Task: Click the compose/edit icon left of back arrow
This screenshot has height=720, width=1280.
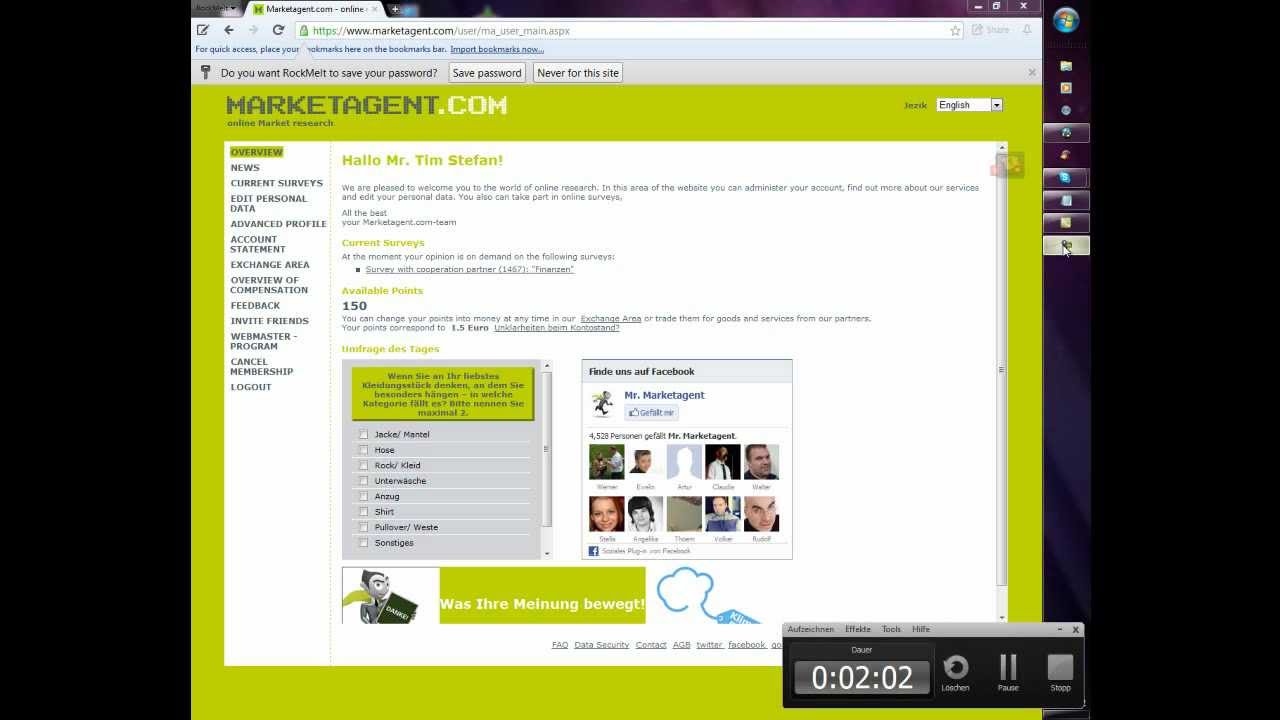Action: pos(203,30)
